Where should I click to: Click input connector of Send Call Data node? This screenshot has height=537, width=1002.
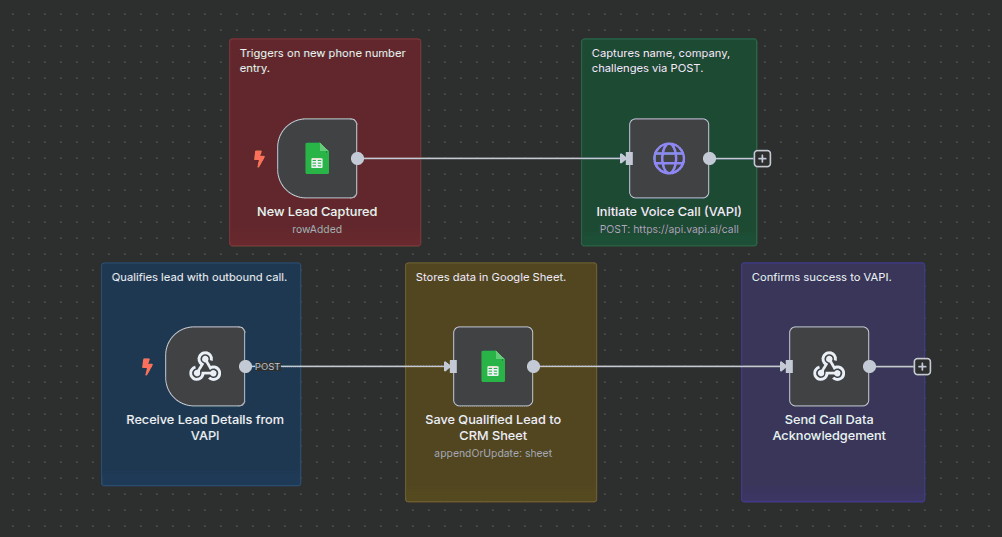[x=789, y=366]
